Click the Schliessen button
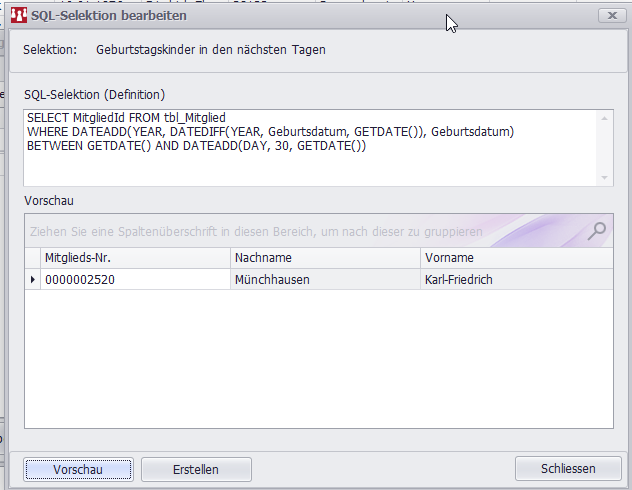The image size is (632, 490). [567, 469]
